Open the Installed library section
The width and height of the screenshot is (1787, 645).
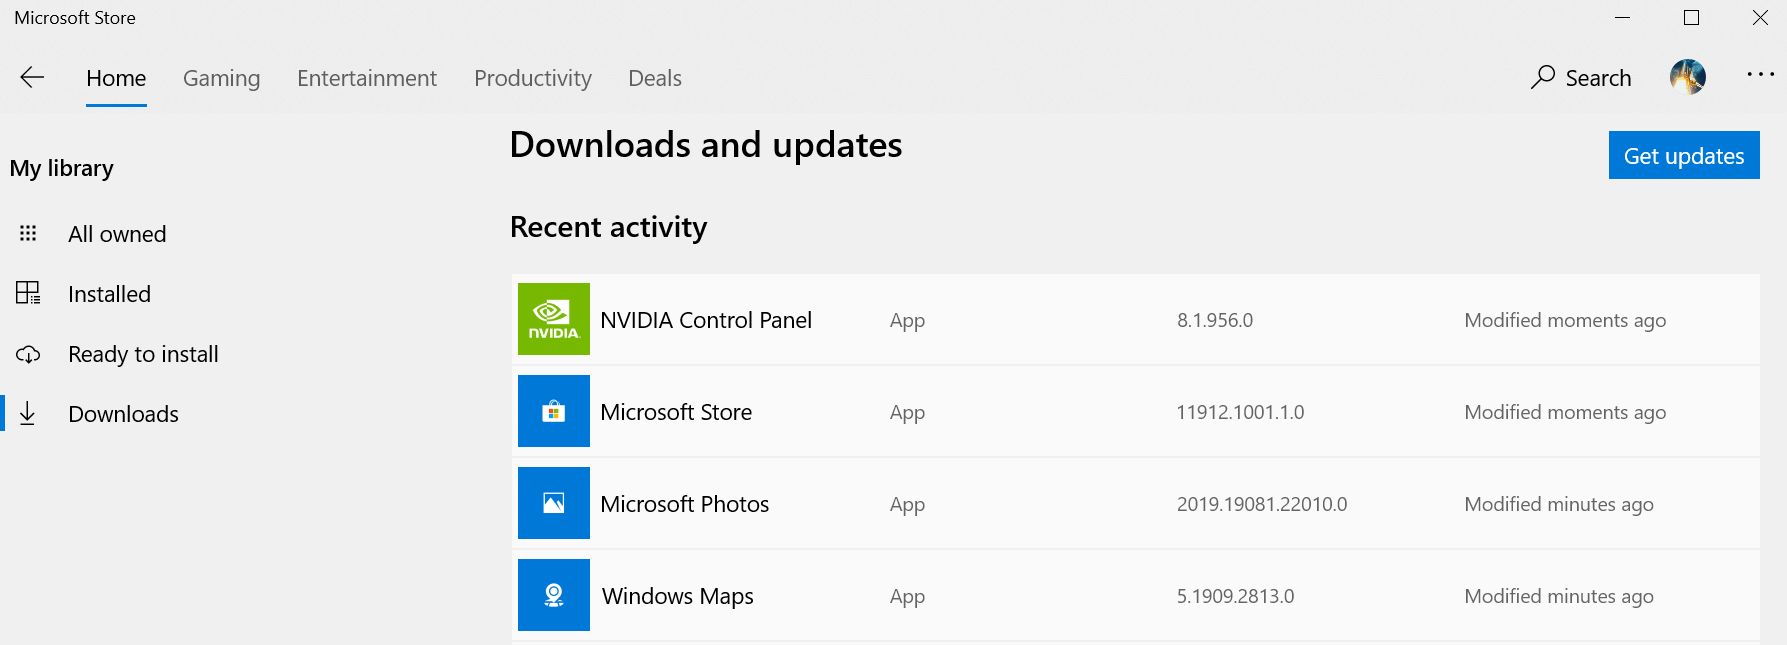point(109,294)
